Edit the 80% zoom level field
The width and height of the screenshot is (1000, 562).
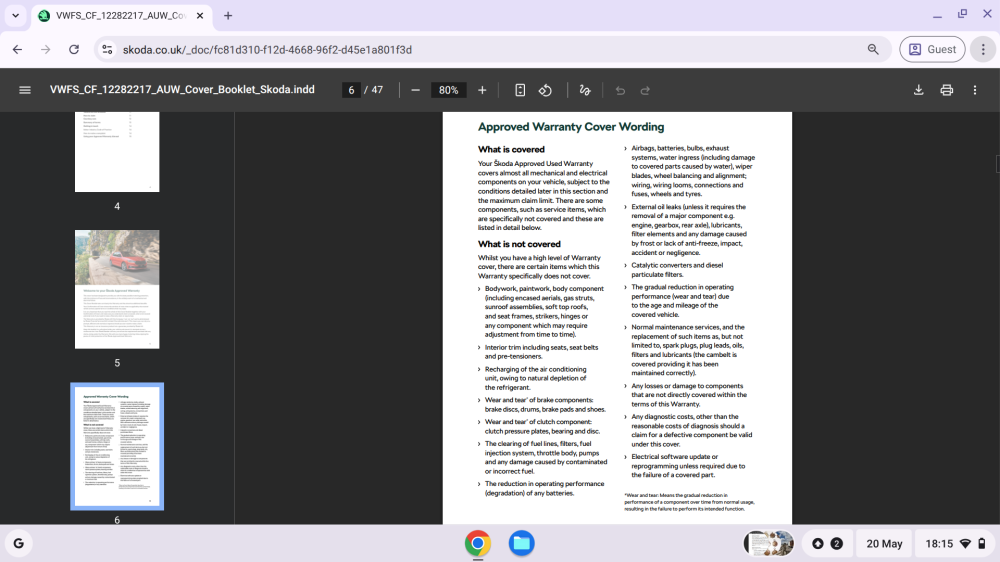(448, 90)
